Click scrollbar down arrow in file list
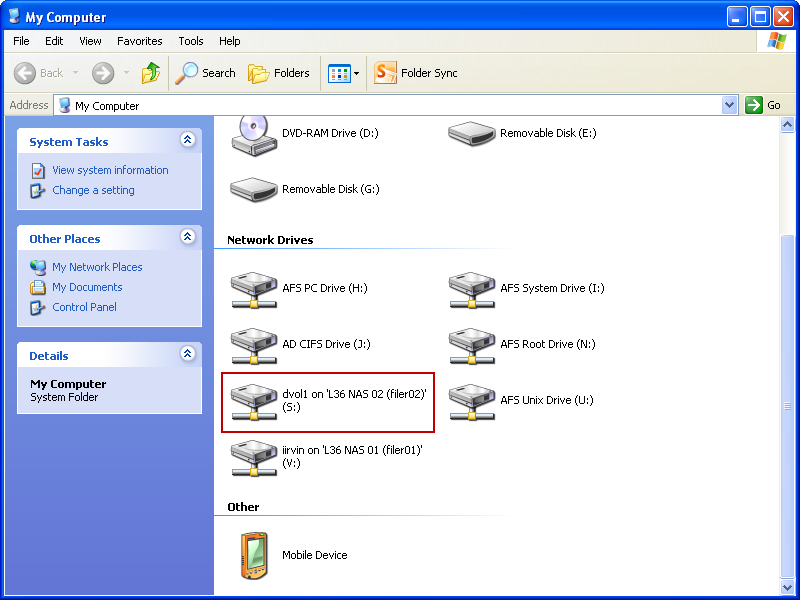The height and width of the screenshot is (600, 800). (787, 587)
